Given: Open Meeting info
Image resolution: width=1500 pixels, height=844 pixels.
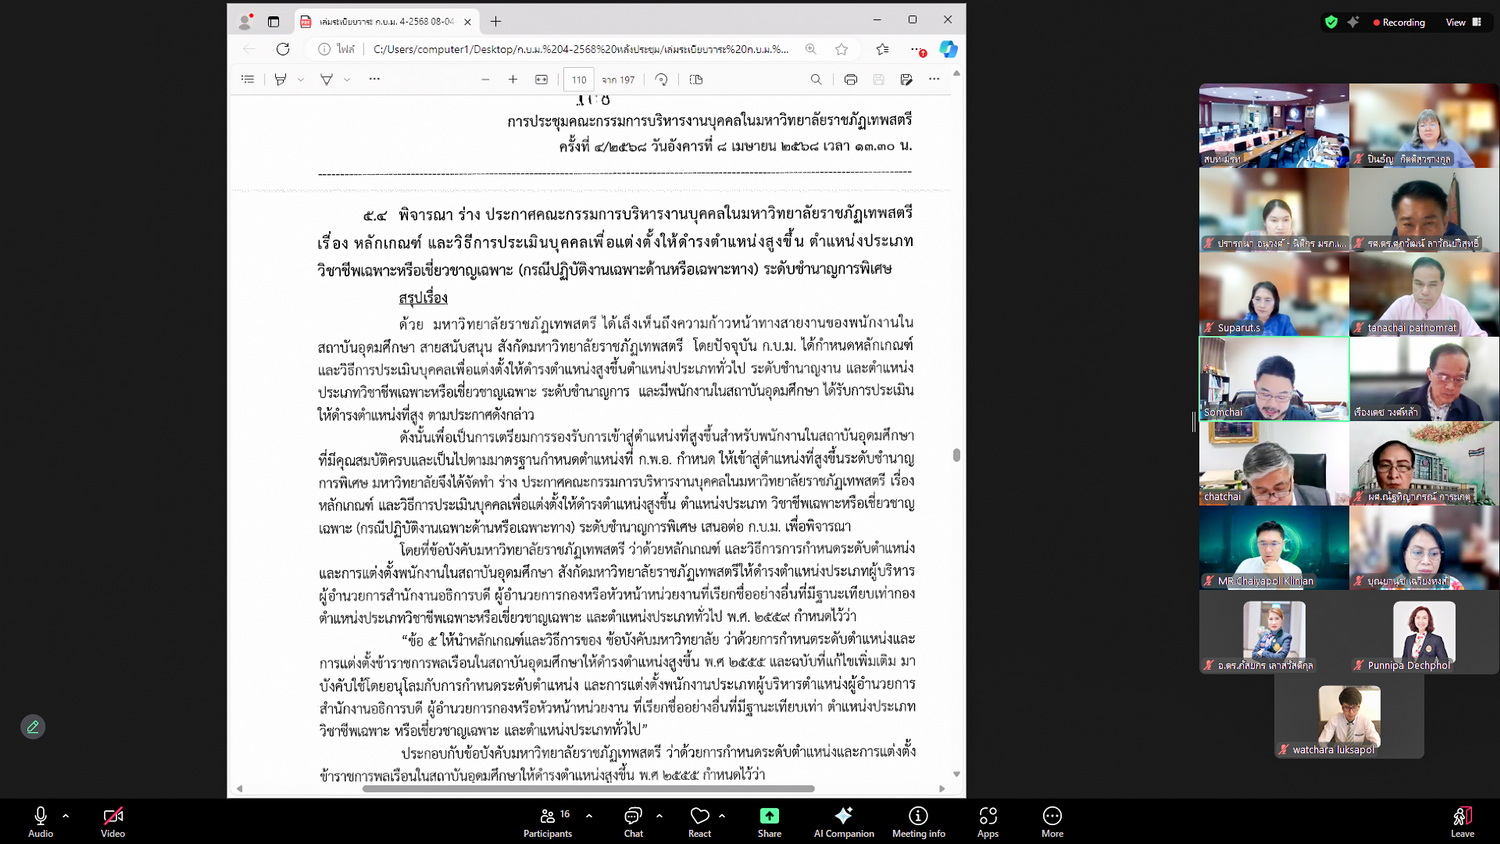Looking at the screenshot, I should [918, 821].
